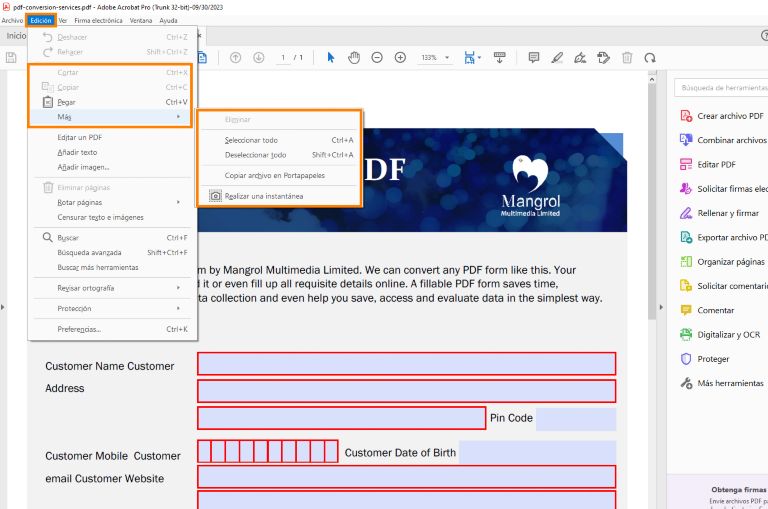Click the Búsqueda de herramientas search box

tap(721, 88)
